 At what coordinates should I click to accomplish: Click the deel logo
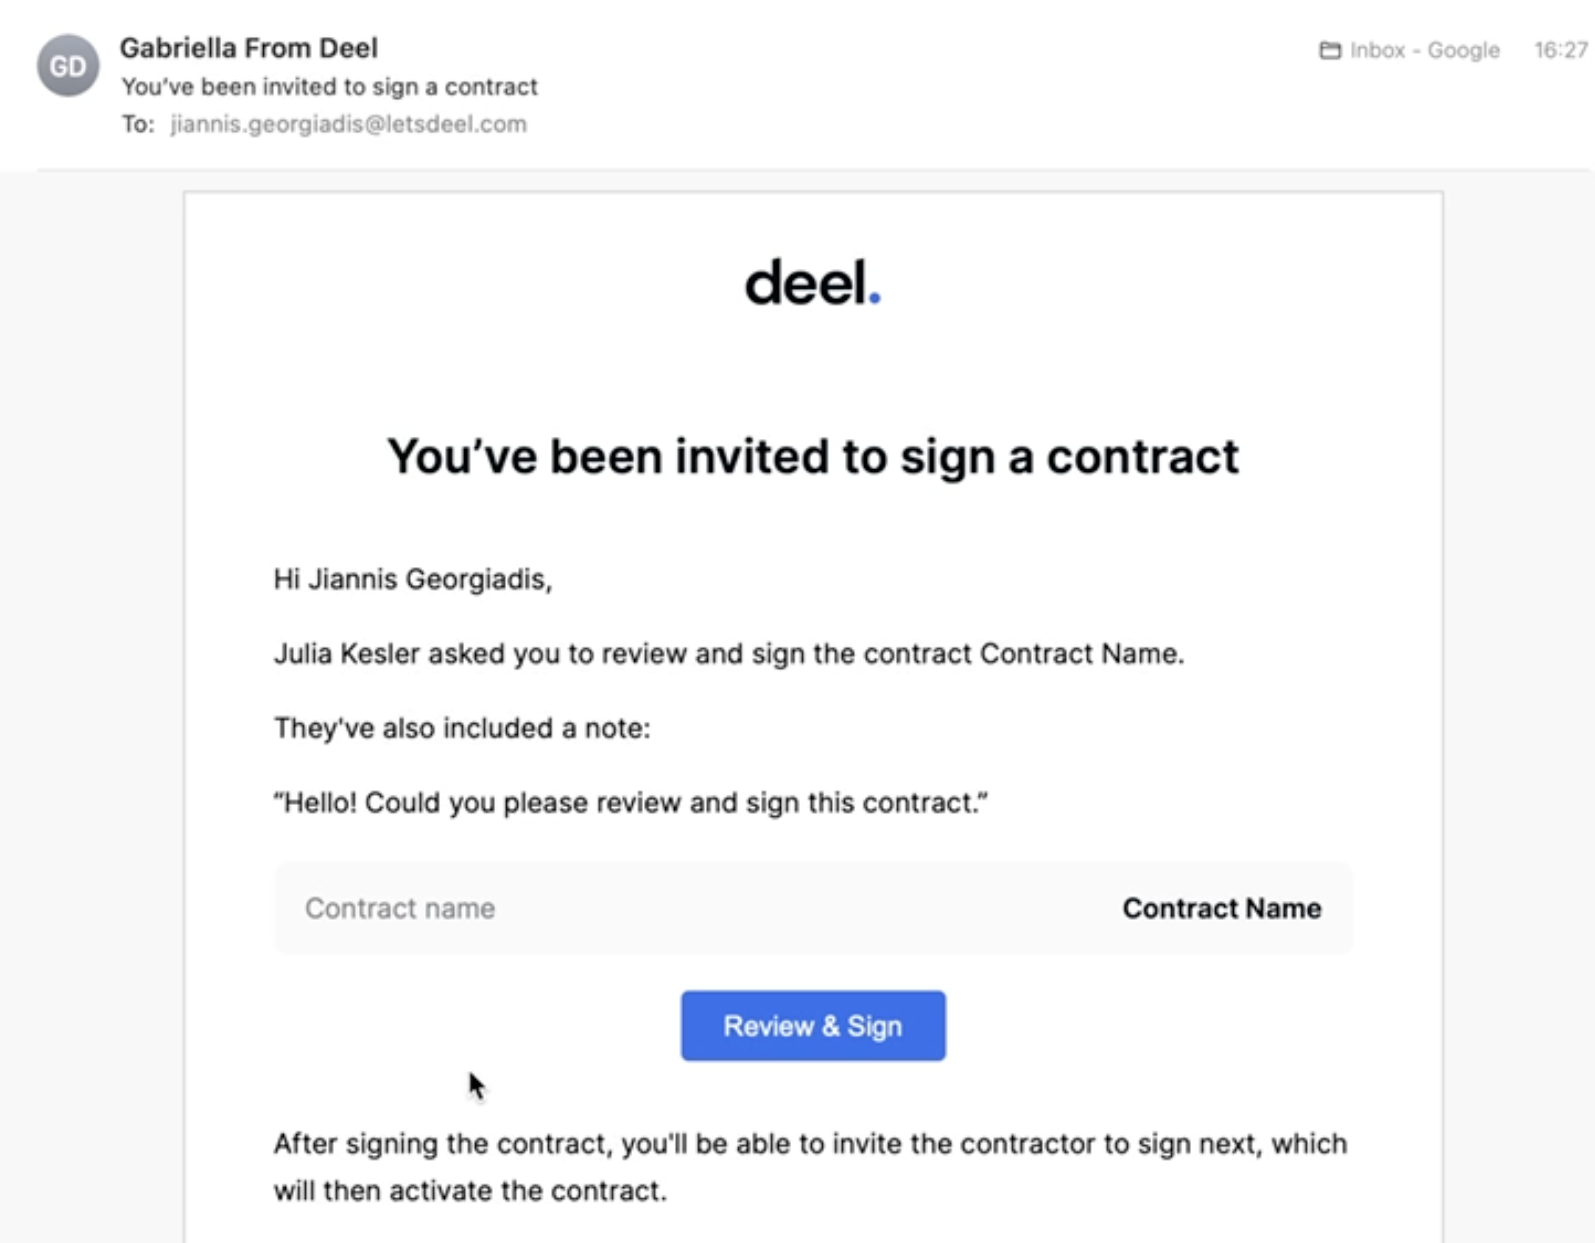(813, 283)
